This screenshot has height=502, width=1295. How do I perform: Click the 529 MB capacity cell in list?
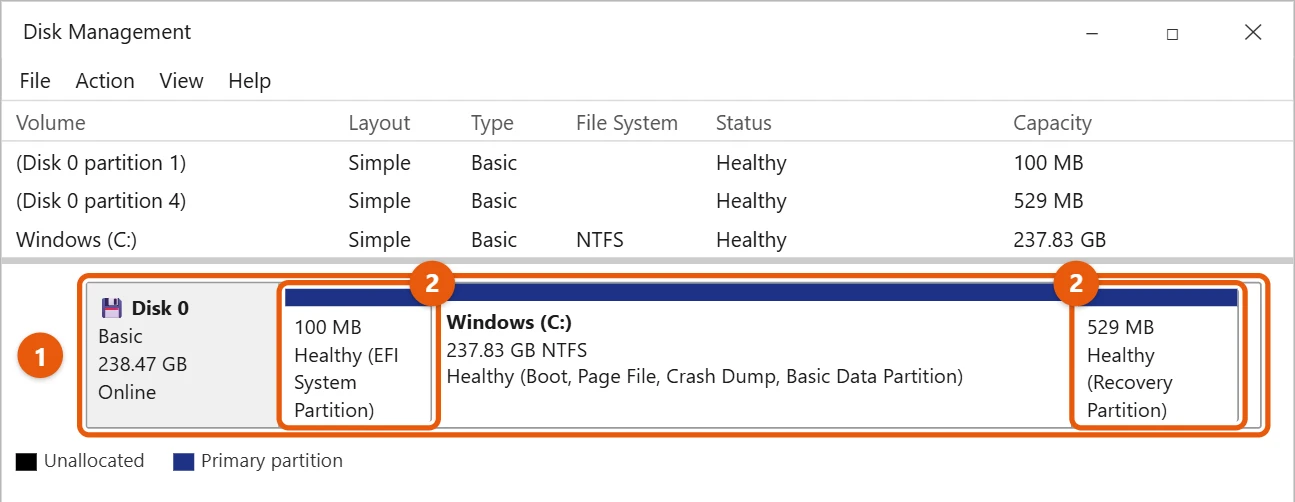(x=1048, y=201)
